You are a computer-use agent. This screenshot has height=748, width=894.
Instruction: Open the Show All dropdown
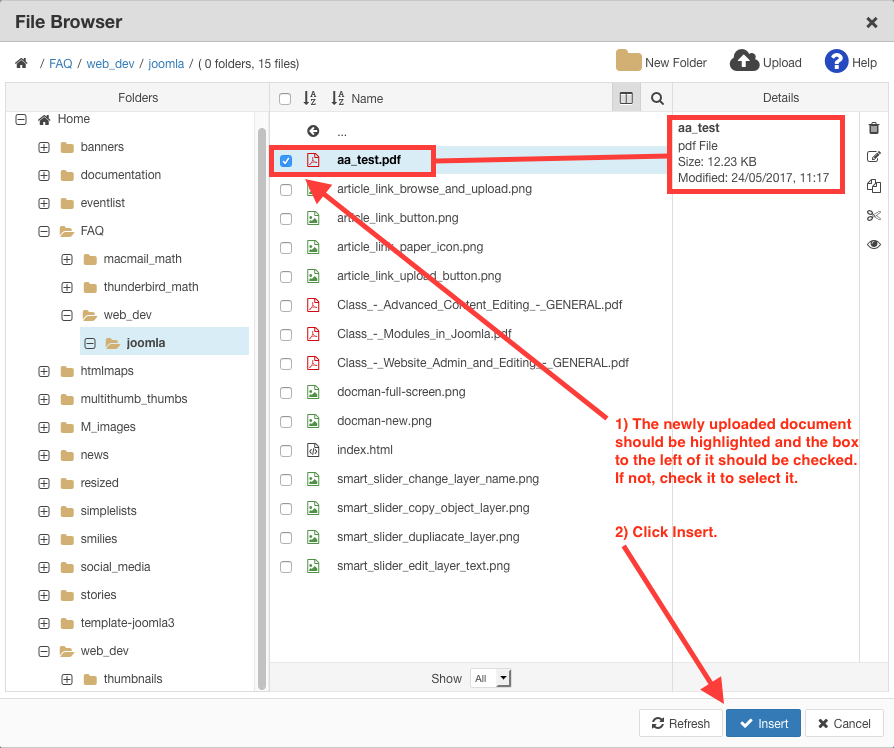490,678
